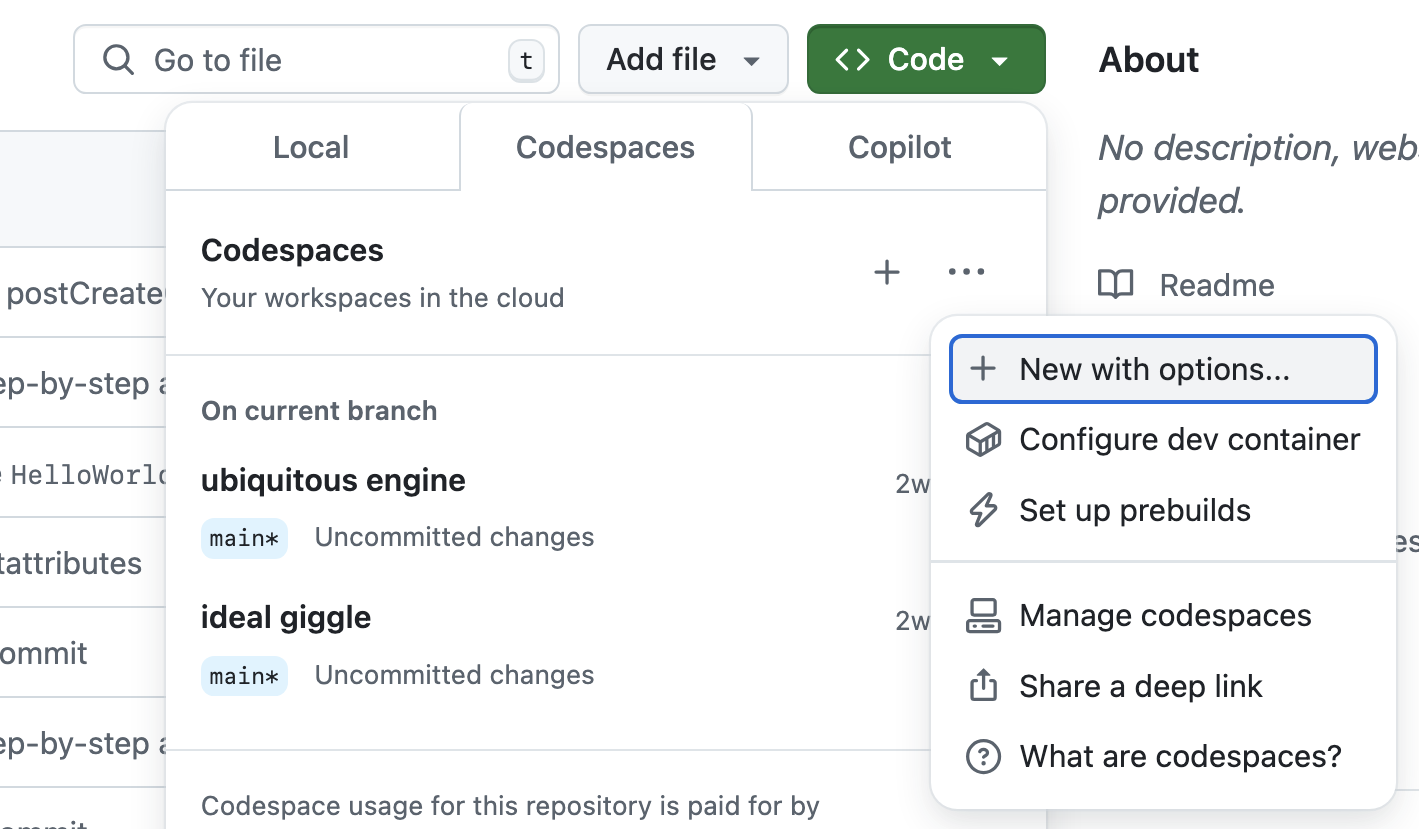
Task: Open the Readme link in About
Action: (x=1217, y=285)
